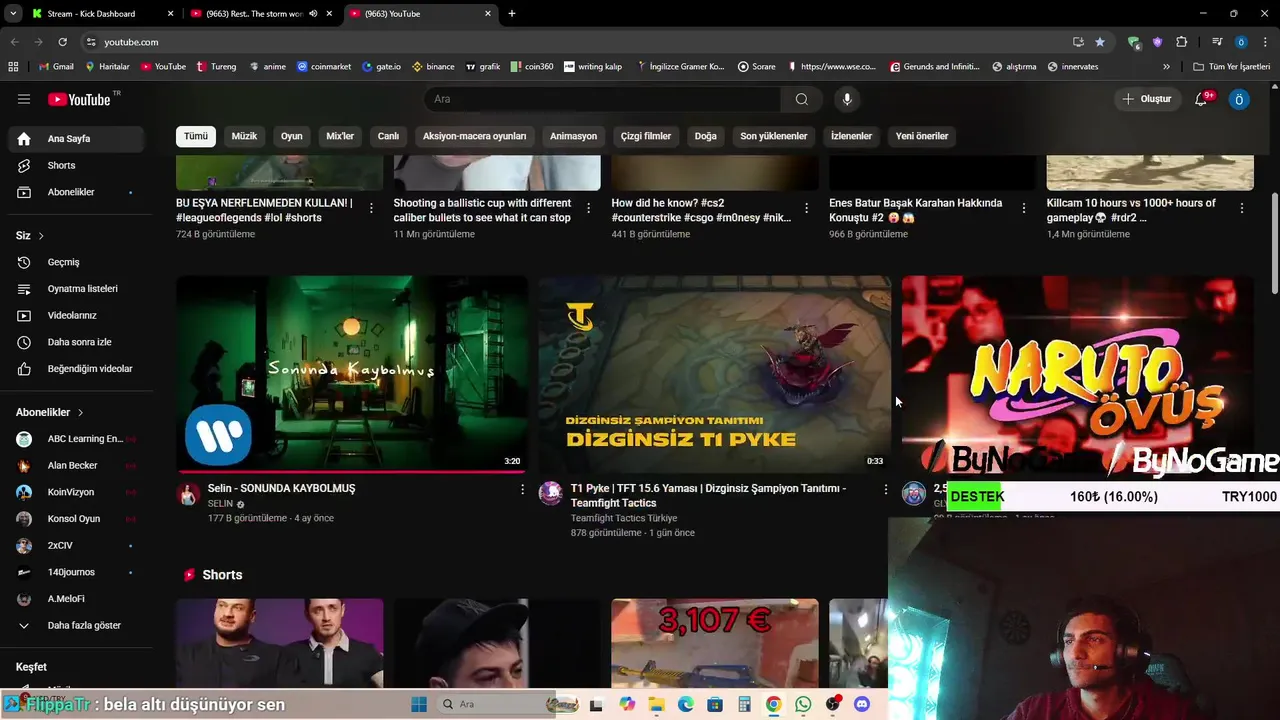Viewport: 1280px width, 720px height.
Task: Open options menu for BU EŞYA NERFLENMEDEN short
Action: (371, 208)
